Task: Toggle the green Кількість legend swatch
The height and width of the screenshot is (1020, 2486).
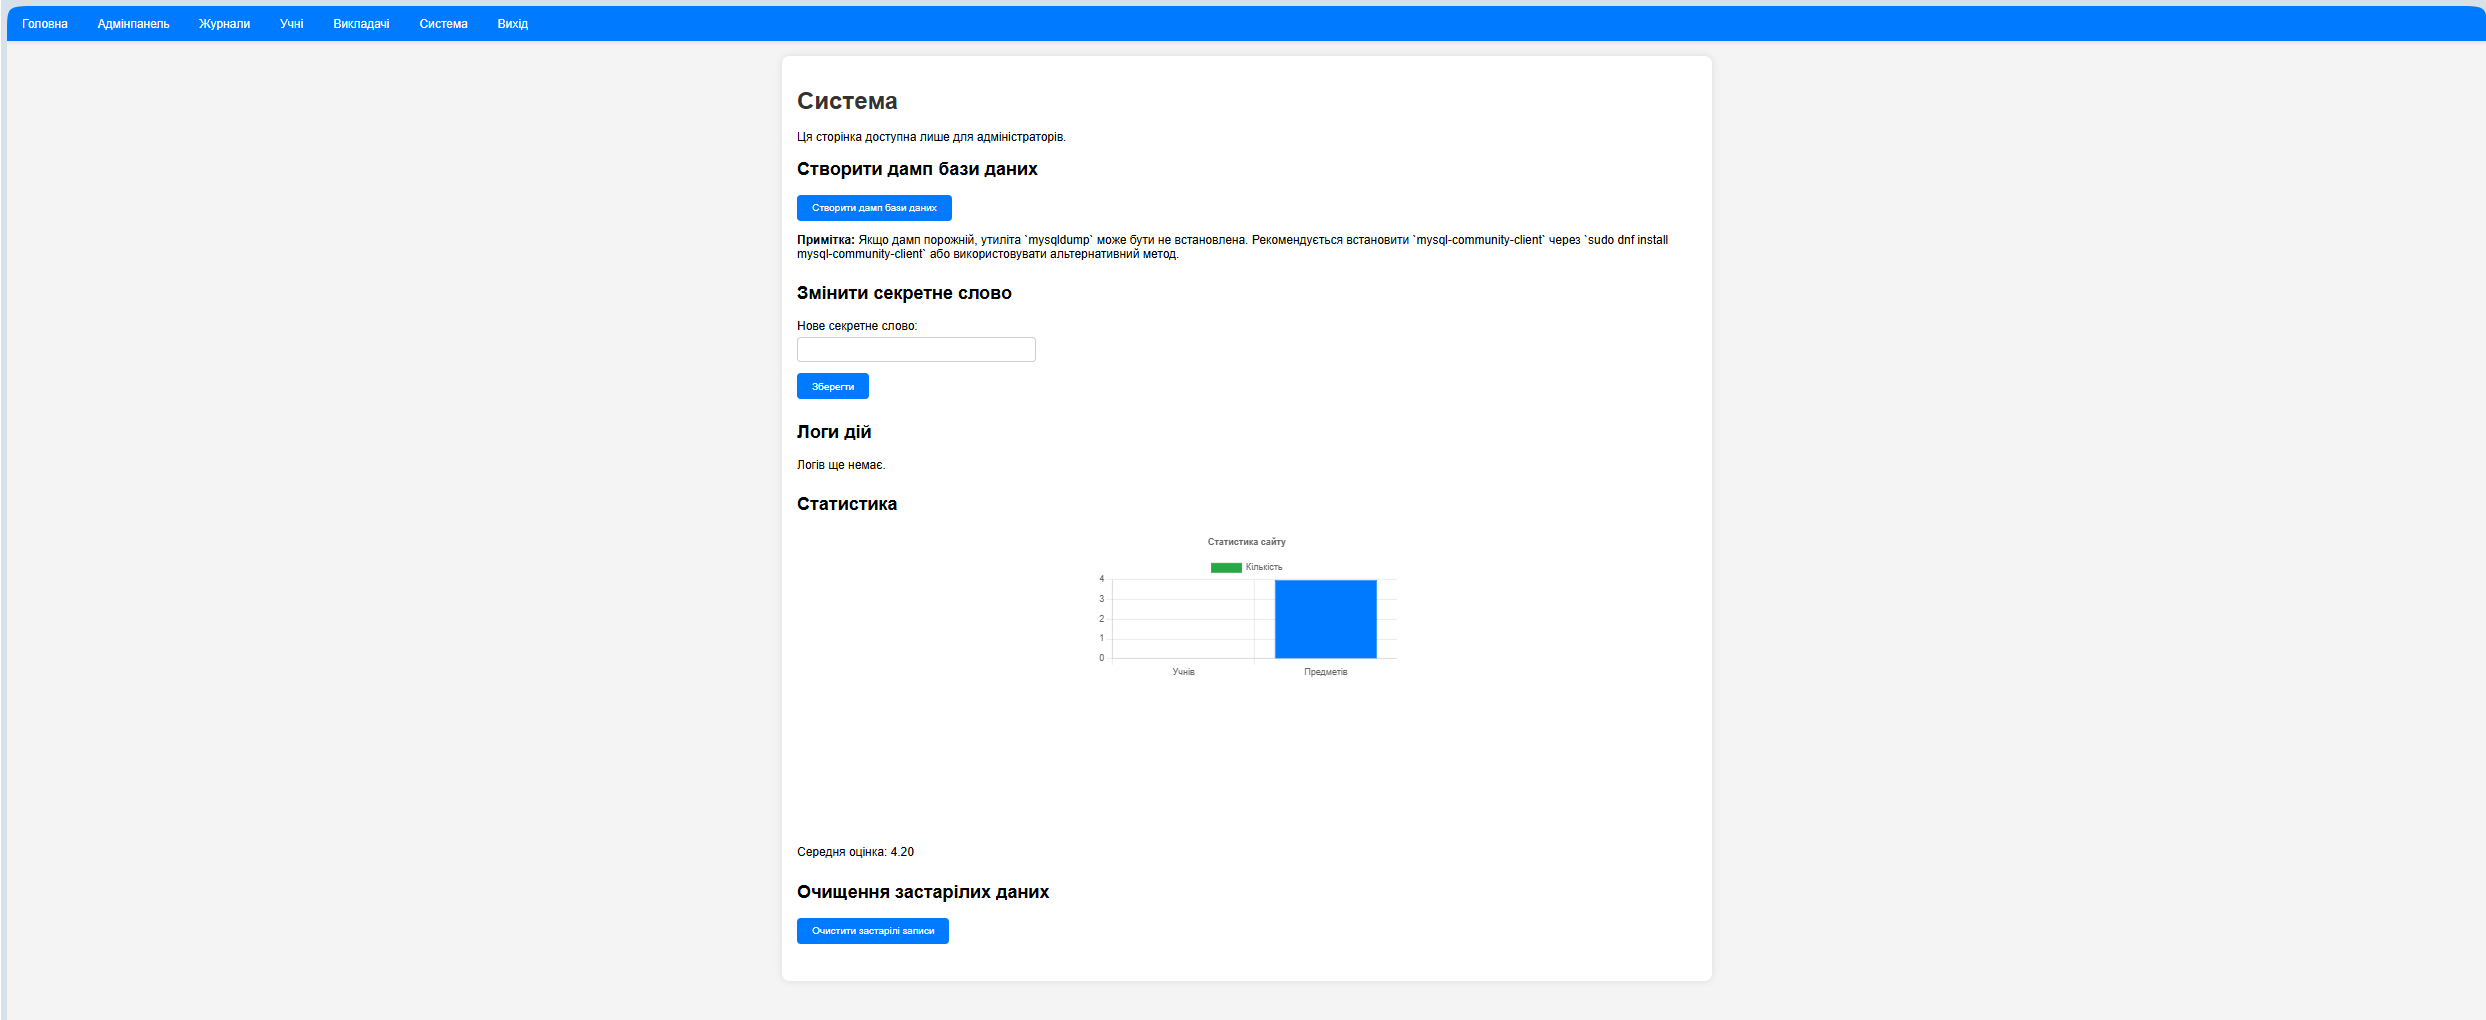Action: (1225, 568)
